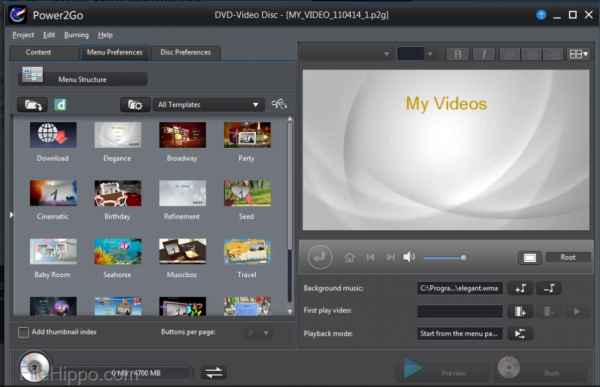Image resolution: width=600 pixels, height=387 pixels.
Task: Click the First play video field
Action: [x=460, y=311]
